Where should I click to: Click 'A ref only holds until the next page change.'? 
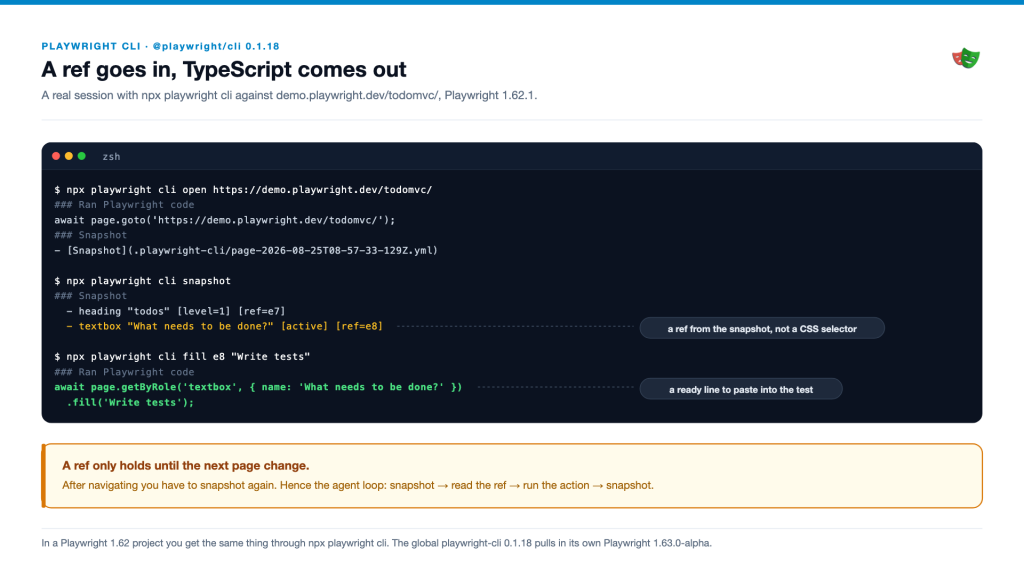pyautogui.click(x=185, y=465)
